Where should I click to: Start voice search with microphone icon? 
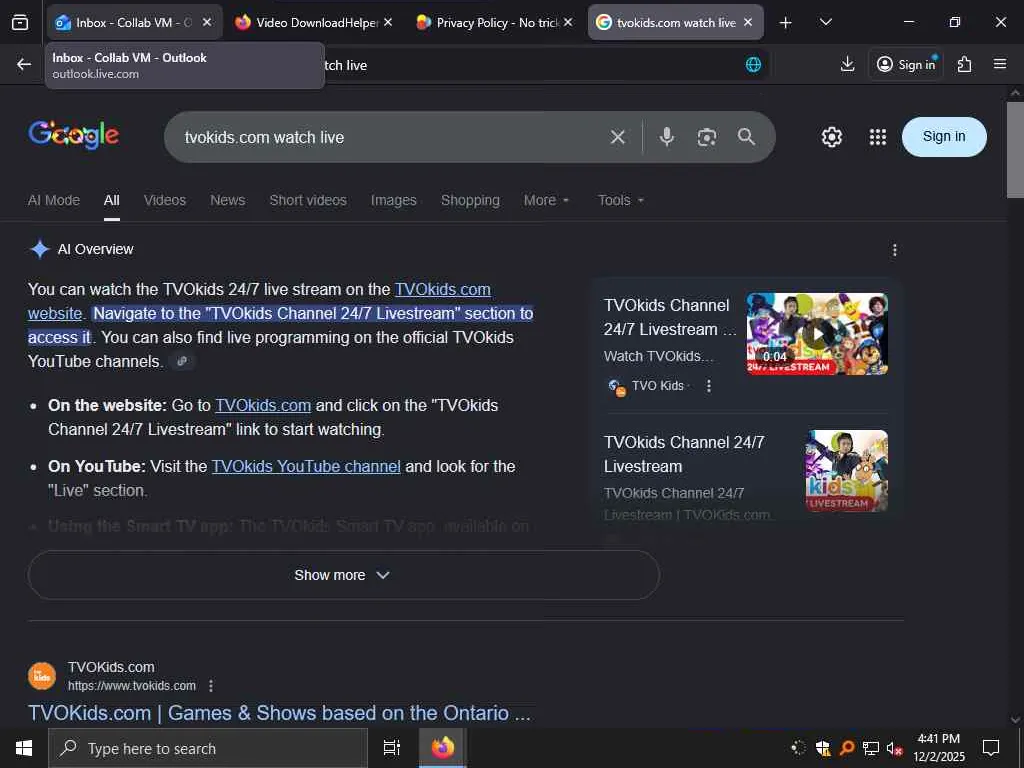click(666, 137)
